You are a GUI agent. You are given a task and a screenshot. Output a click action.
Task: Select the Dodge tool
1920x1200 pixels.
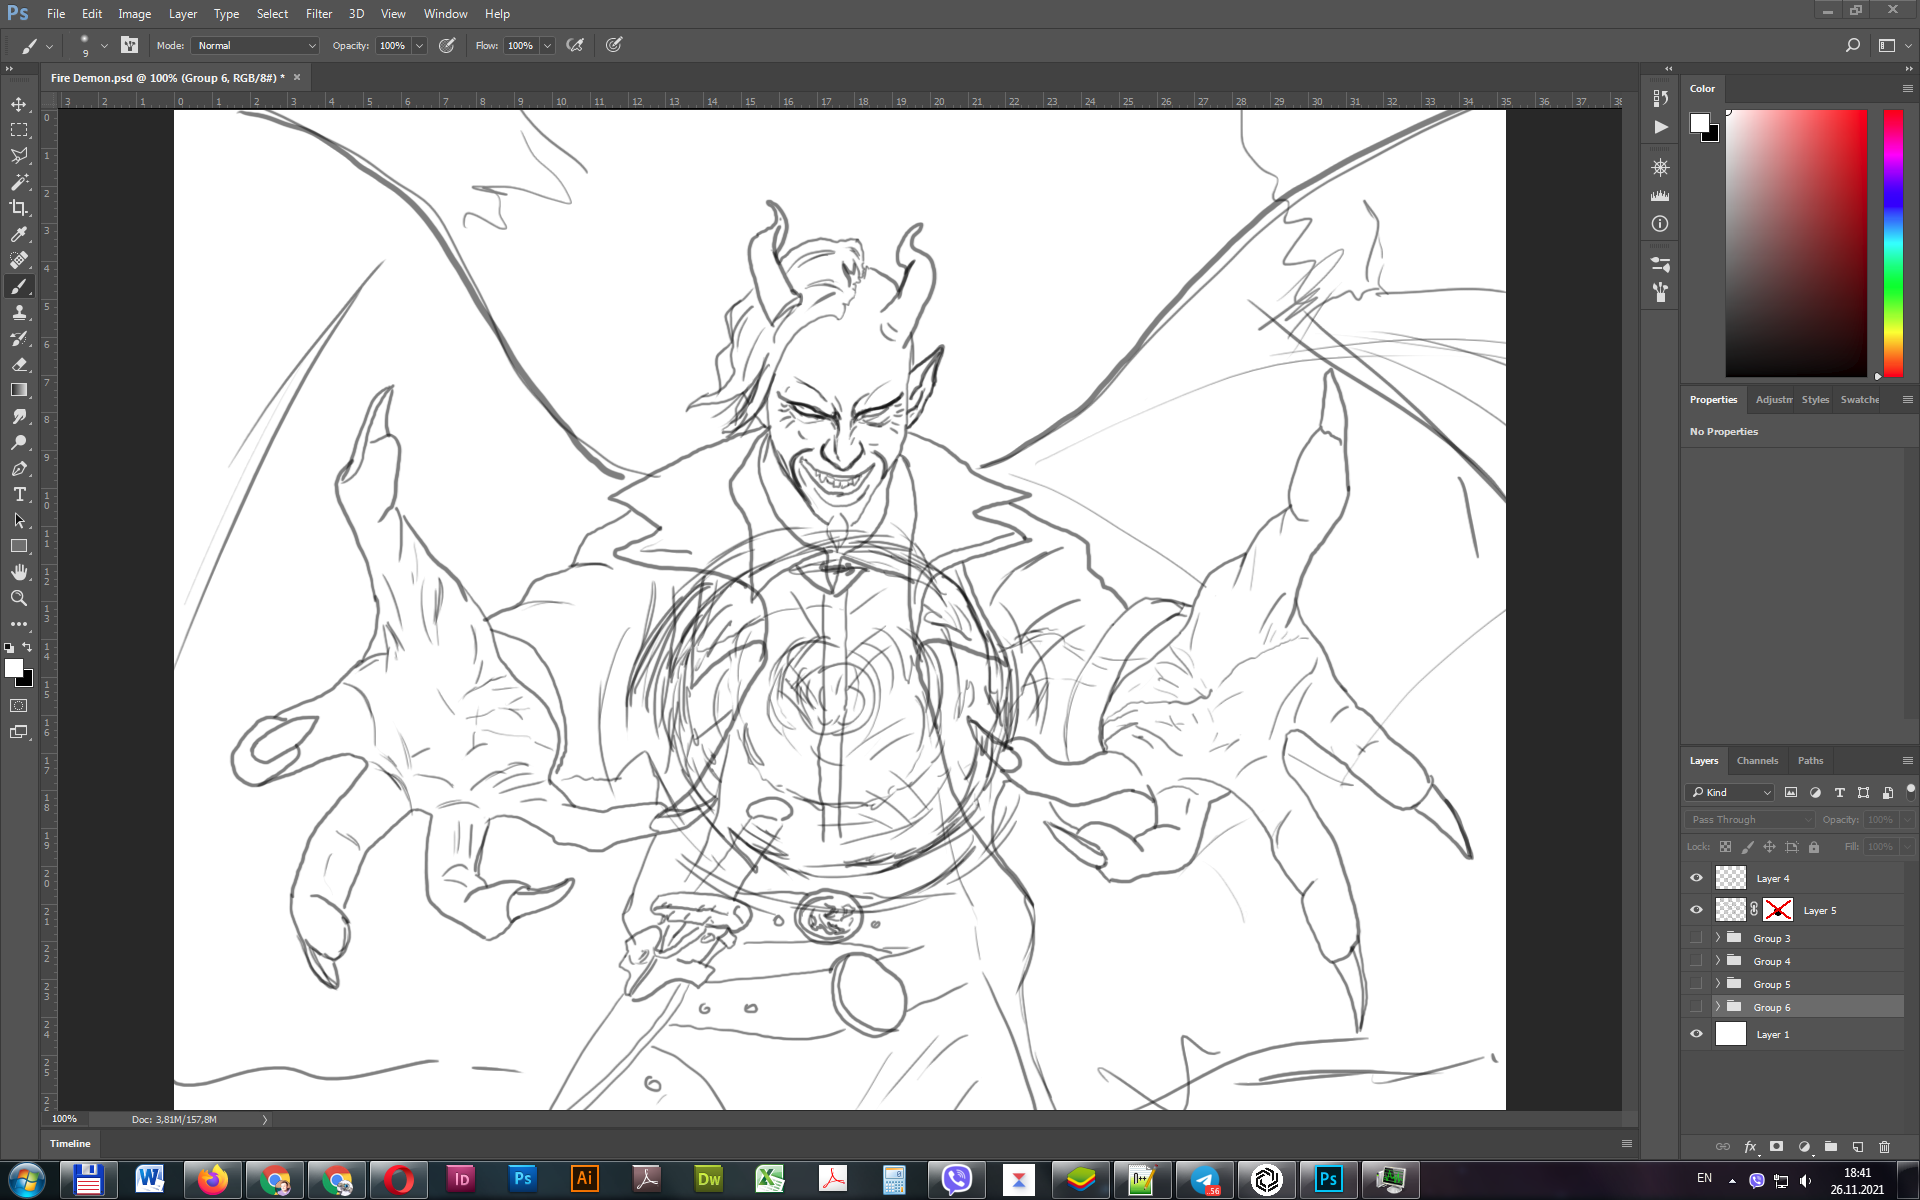click(x=19, y=442)
